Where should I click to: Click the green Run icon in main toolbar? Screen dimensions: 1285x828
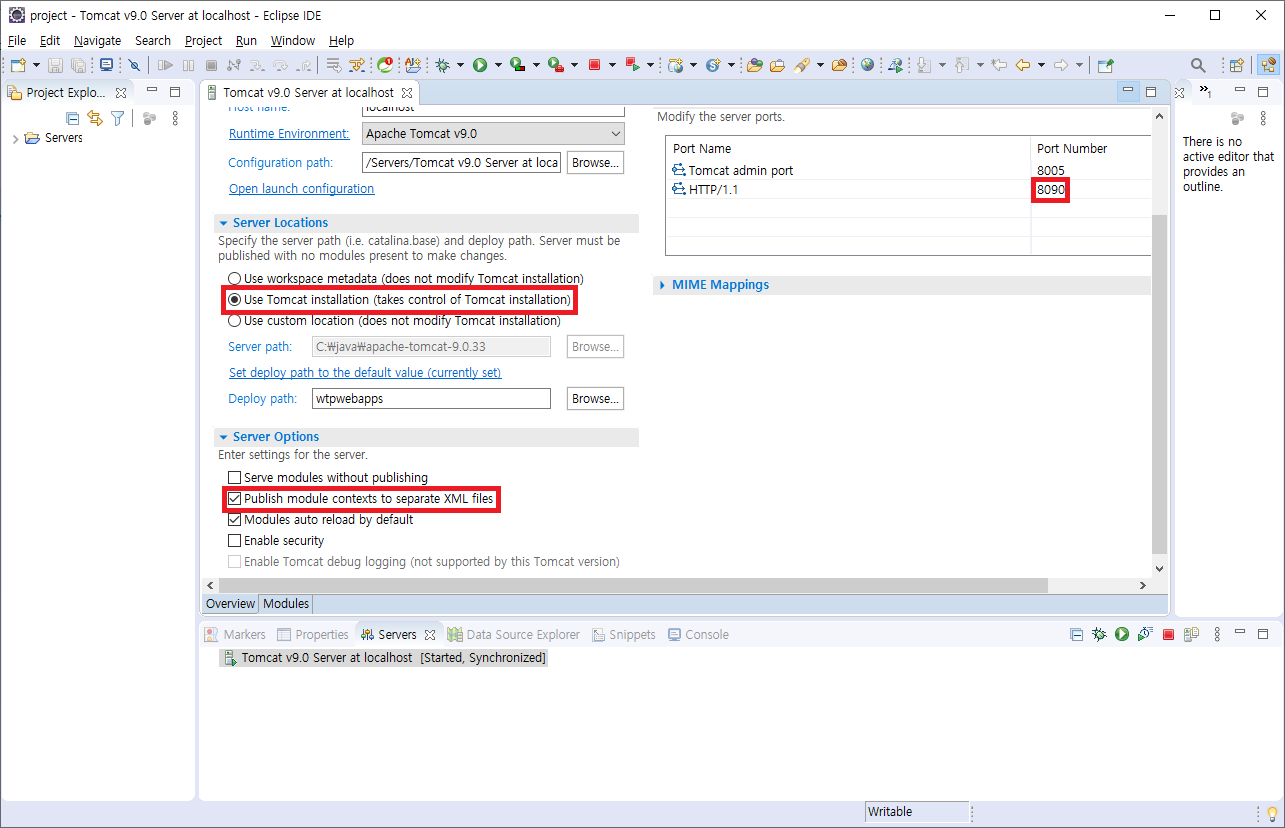tap(480, 65)
